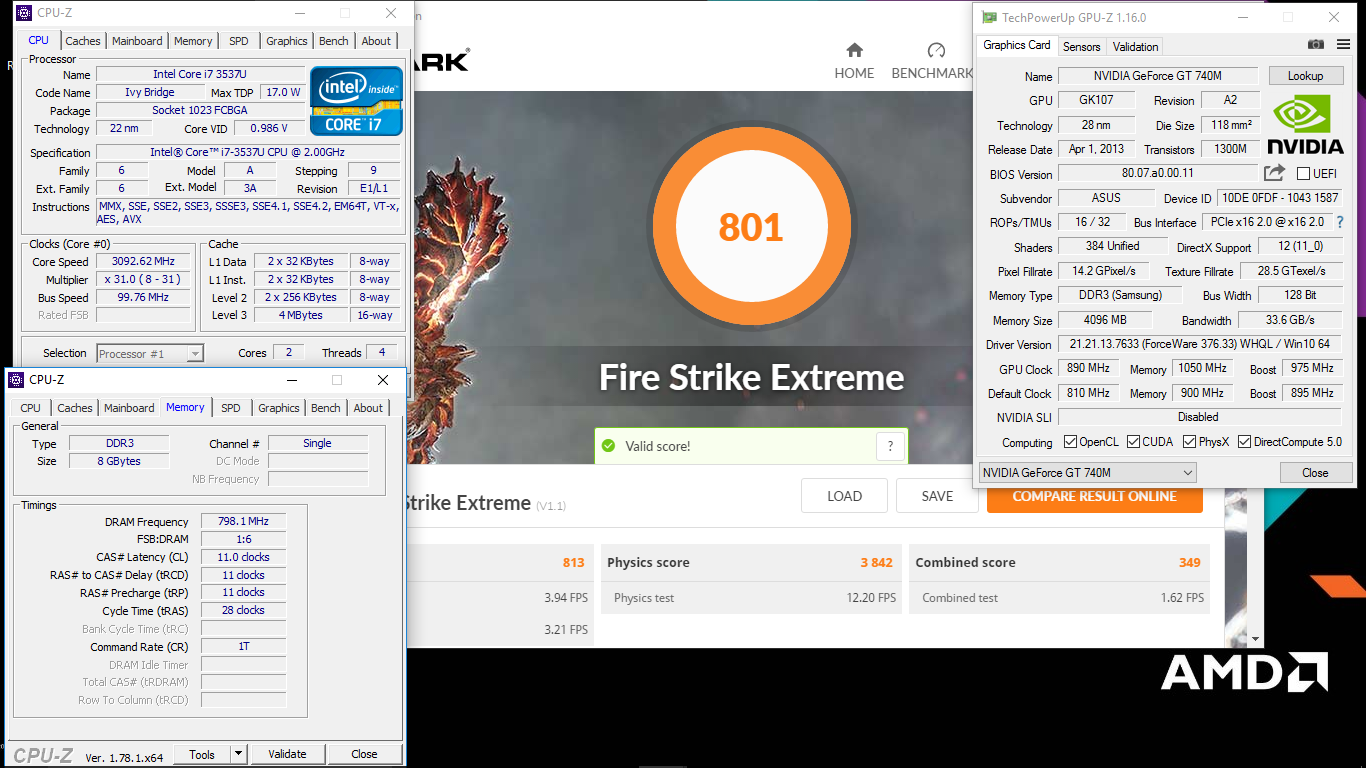The width and height of the screenshot is (1366, 768).
Task: Click the BIOS export share icon in GPU-Z
Action: click(x=1275, y=173)
